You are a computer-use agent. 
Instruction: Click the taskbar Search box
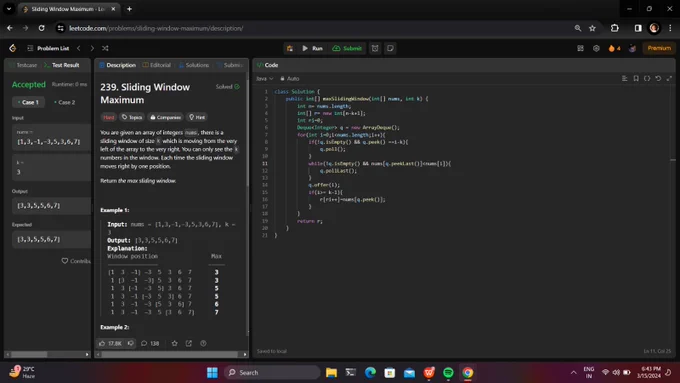[272, 373]
